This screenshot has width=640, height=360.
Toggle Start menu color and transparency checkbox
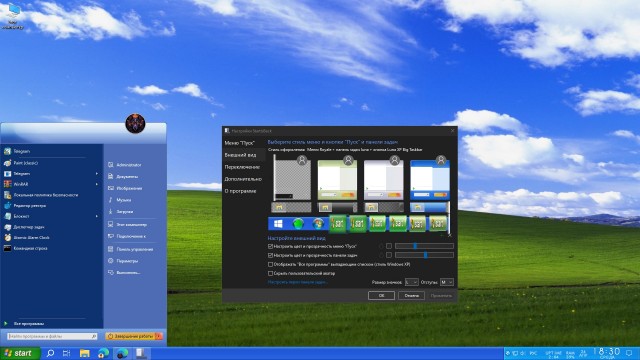pyautogui.click(x=270, y=247)
